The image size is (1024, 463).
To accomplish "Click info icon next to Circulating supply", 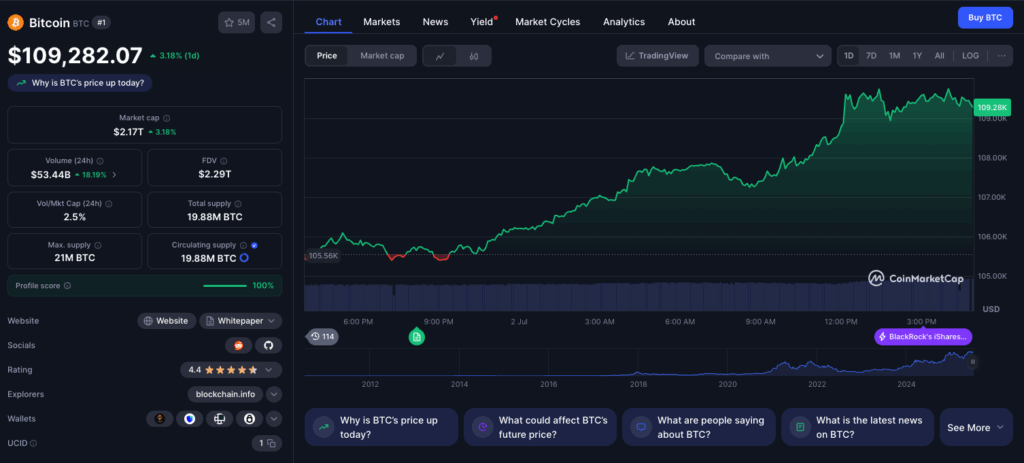I will click(243, 246).
